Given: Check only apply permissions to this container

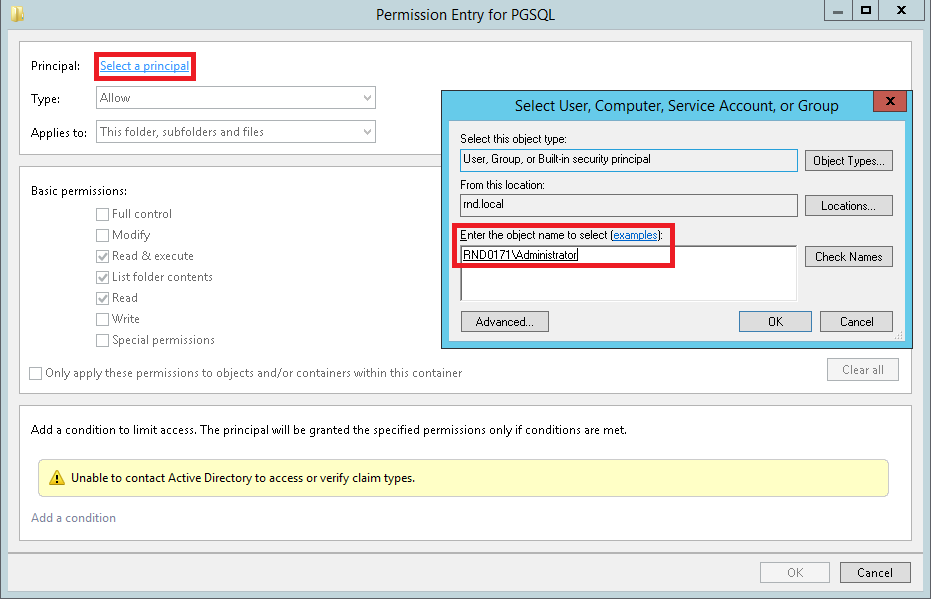Looking at the screenshot, I should pos(35,373).
